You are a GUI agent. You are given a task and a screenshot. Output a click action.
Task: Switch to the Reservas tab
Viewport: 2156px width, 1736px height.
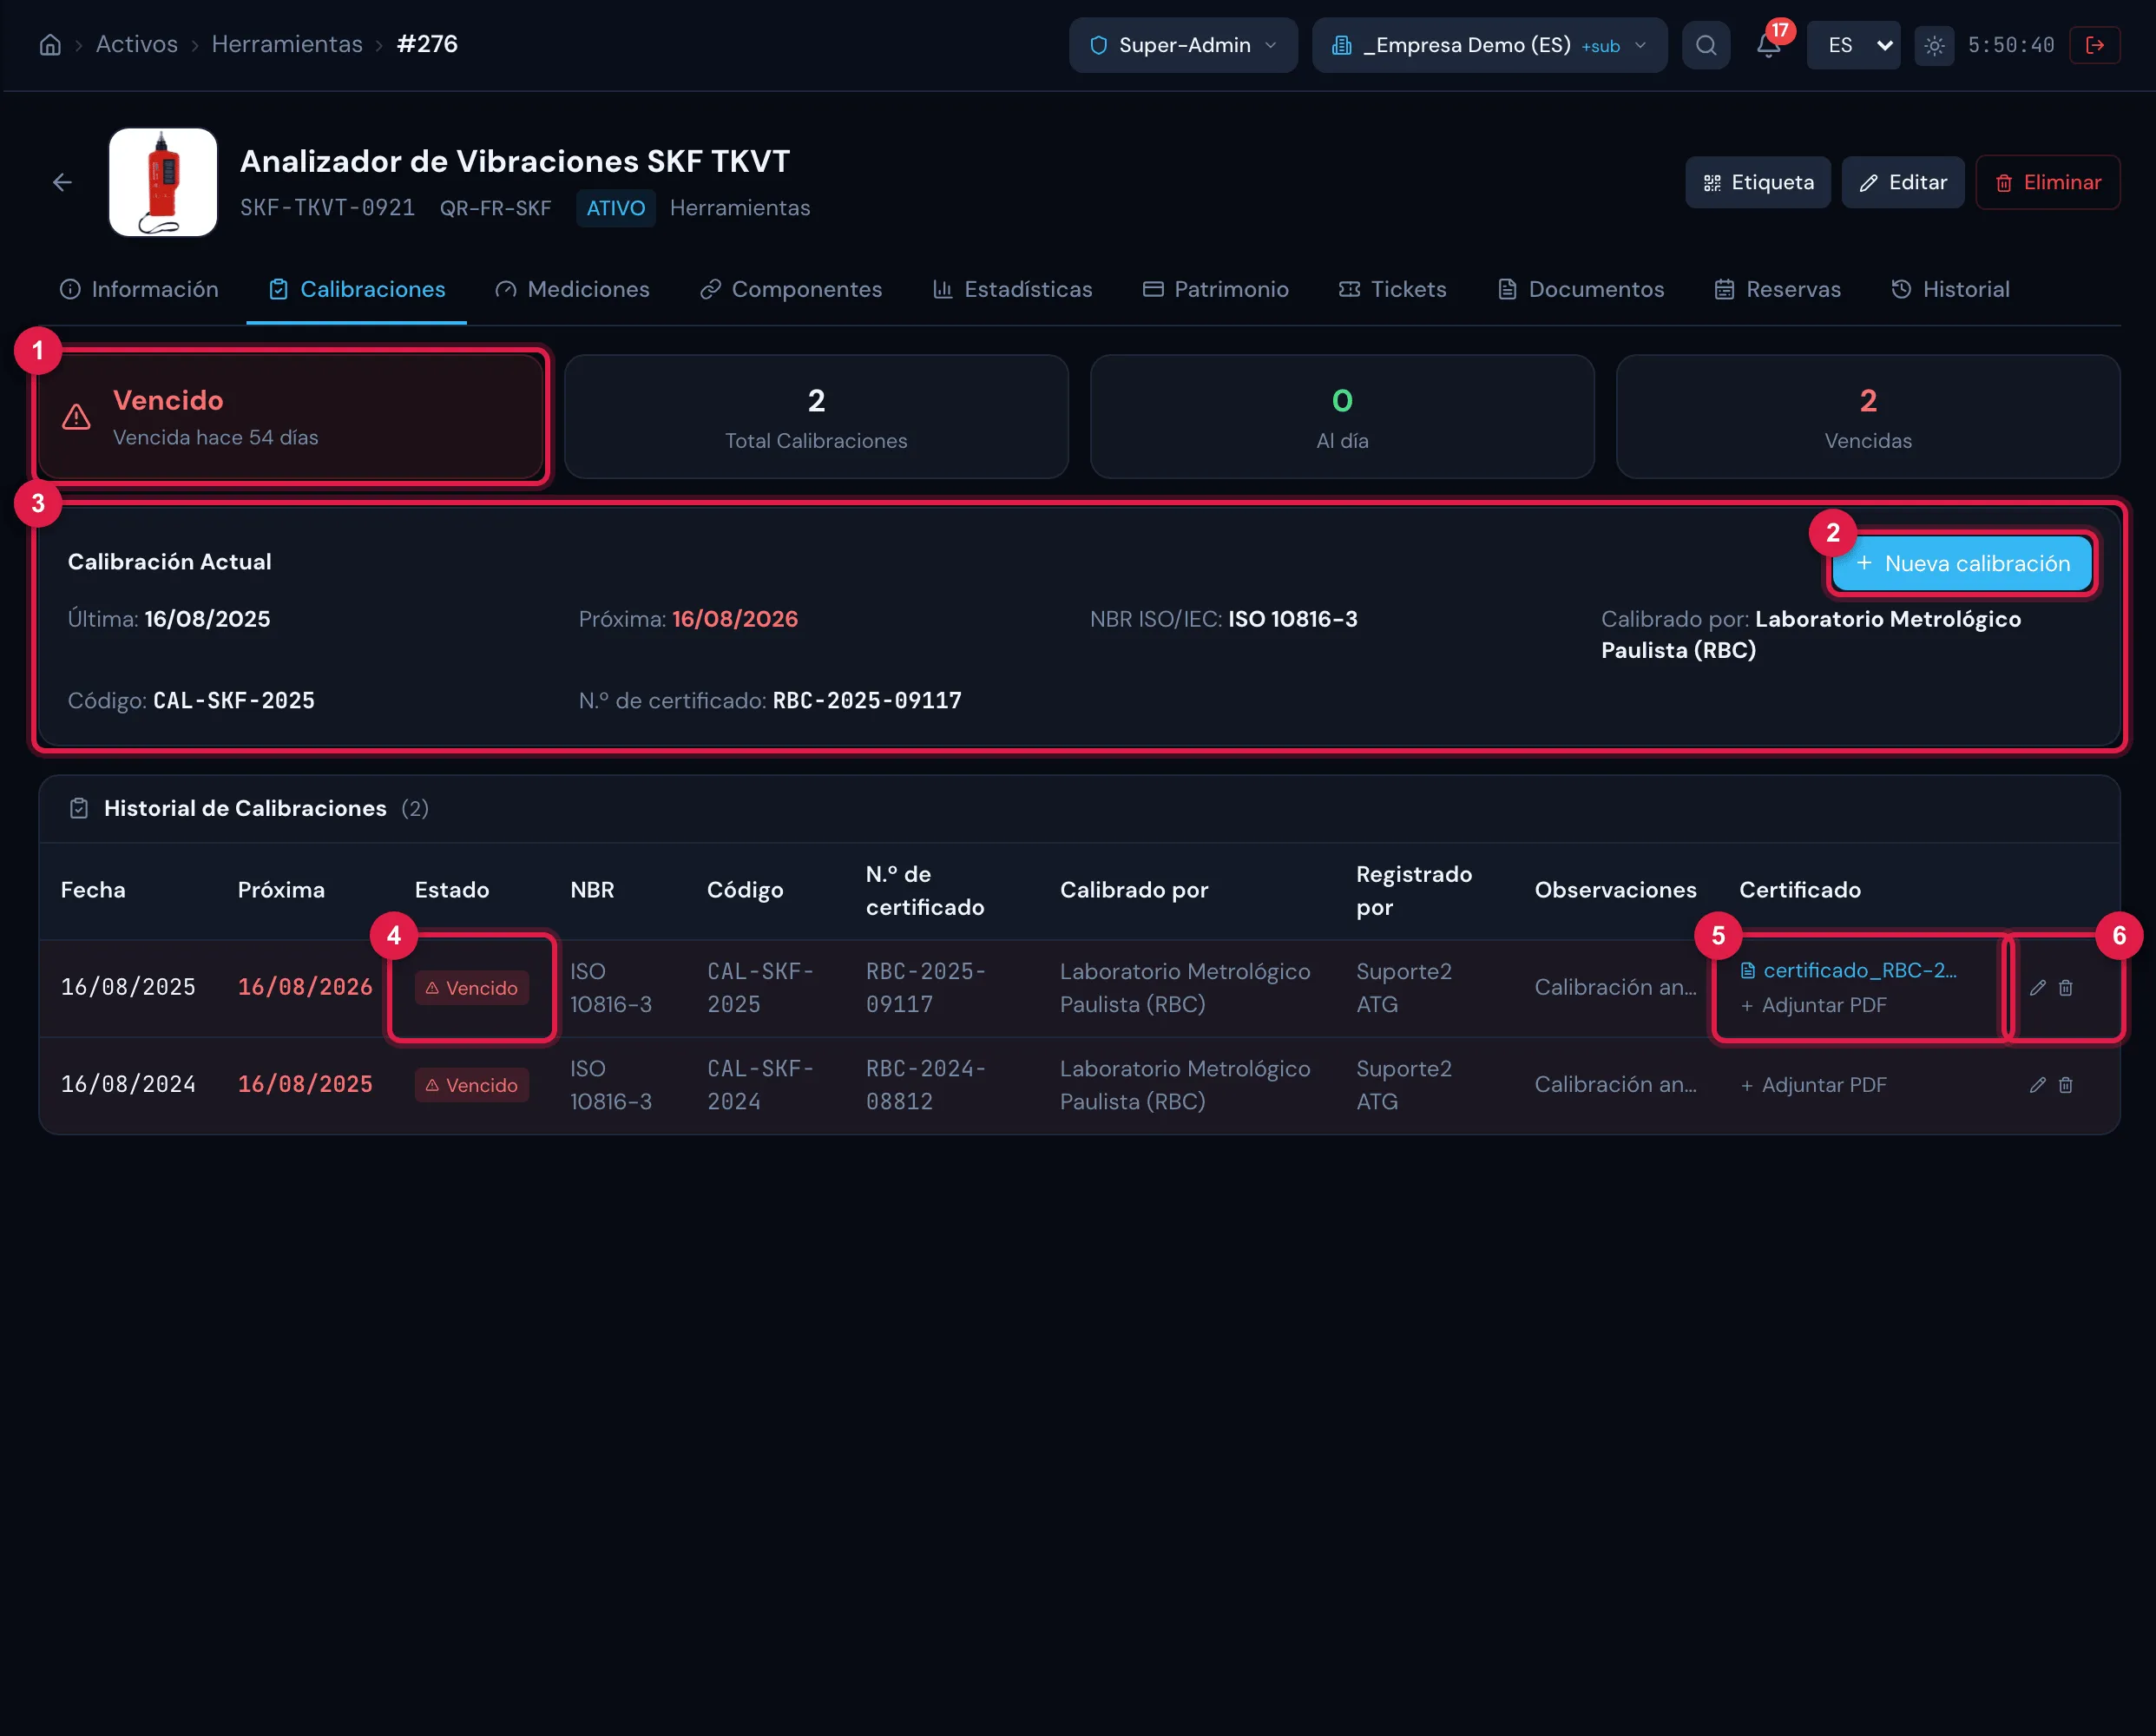[x=1777, y=289]
